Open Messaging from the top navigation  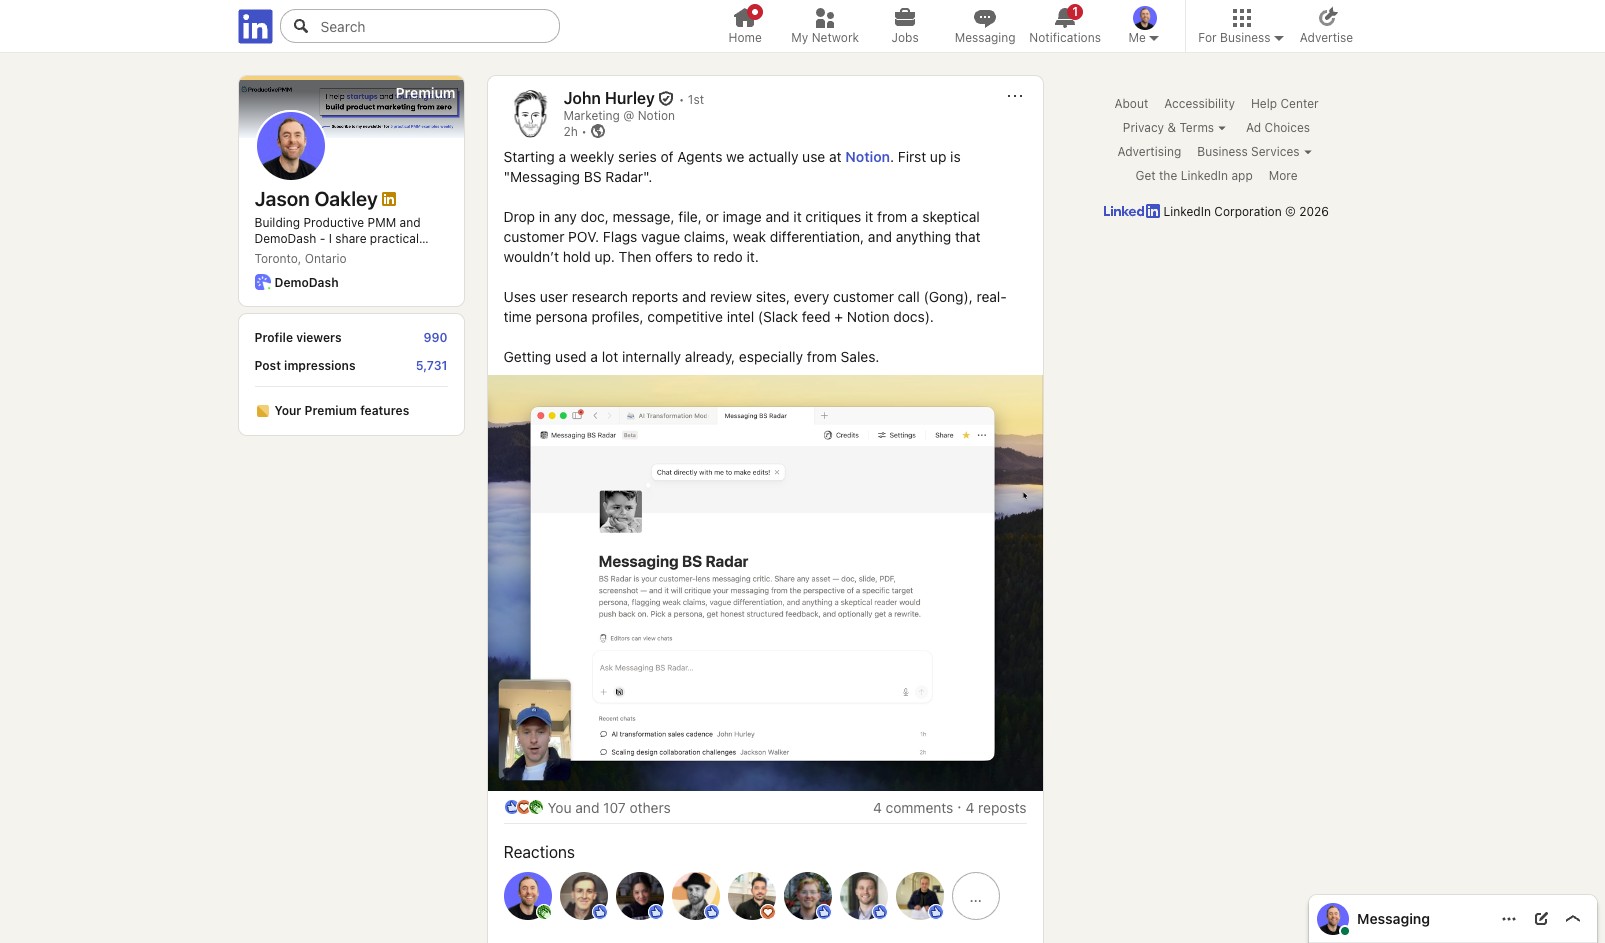[985, 26]
